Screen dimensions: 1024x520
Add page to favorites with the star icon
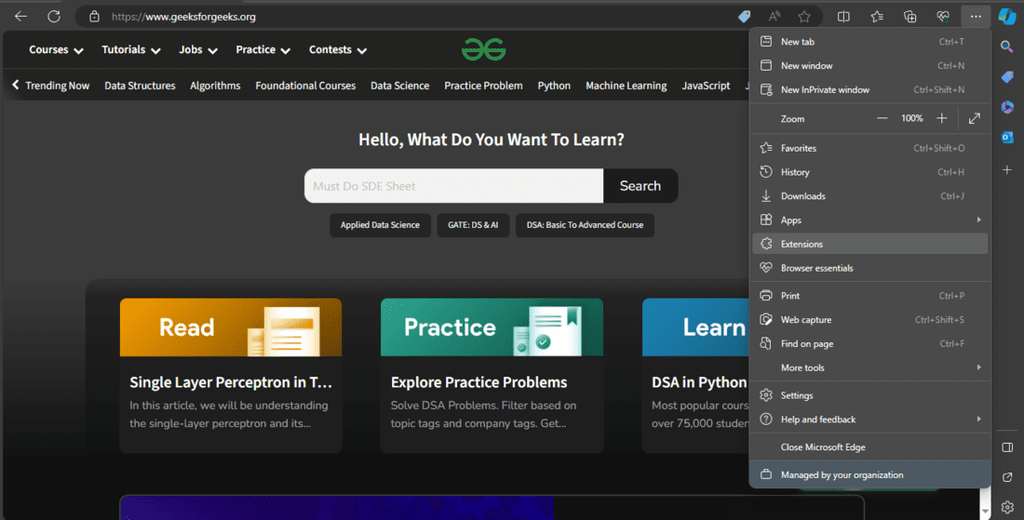click(804, 16)
